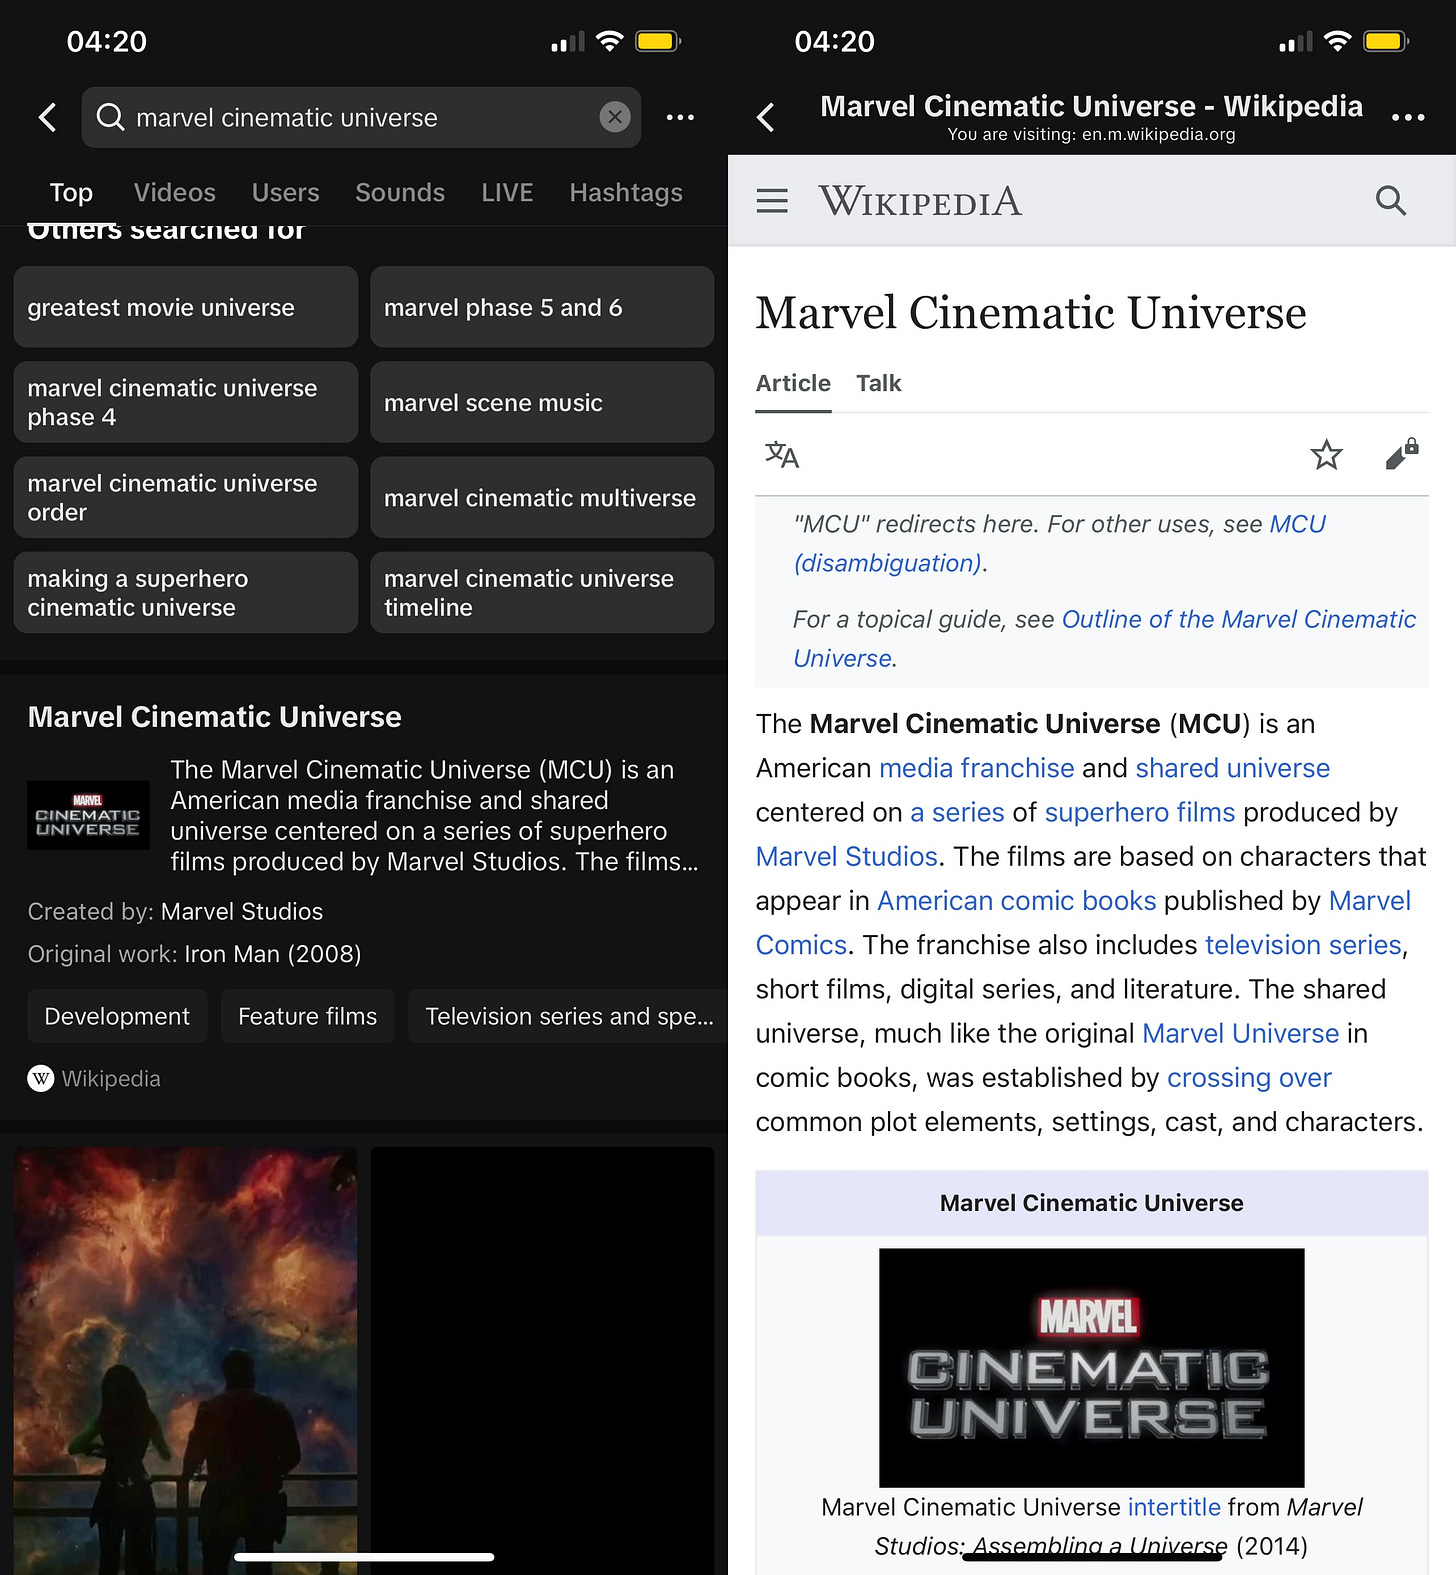Star the article to watchlist
Screen dimensions: 1456x1575
pos(1326,455)
